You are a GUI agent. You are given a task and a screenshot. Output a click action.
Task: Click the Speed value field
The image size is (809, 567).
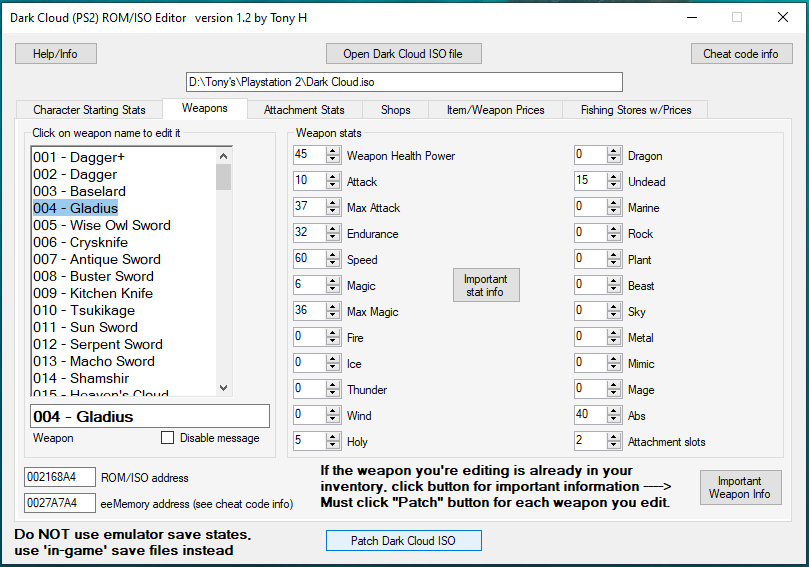(x=309, y=258)
